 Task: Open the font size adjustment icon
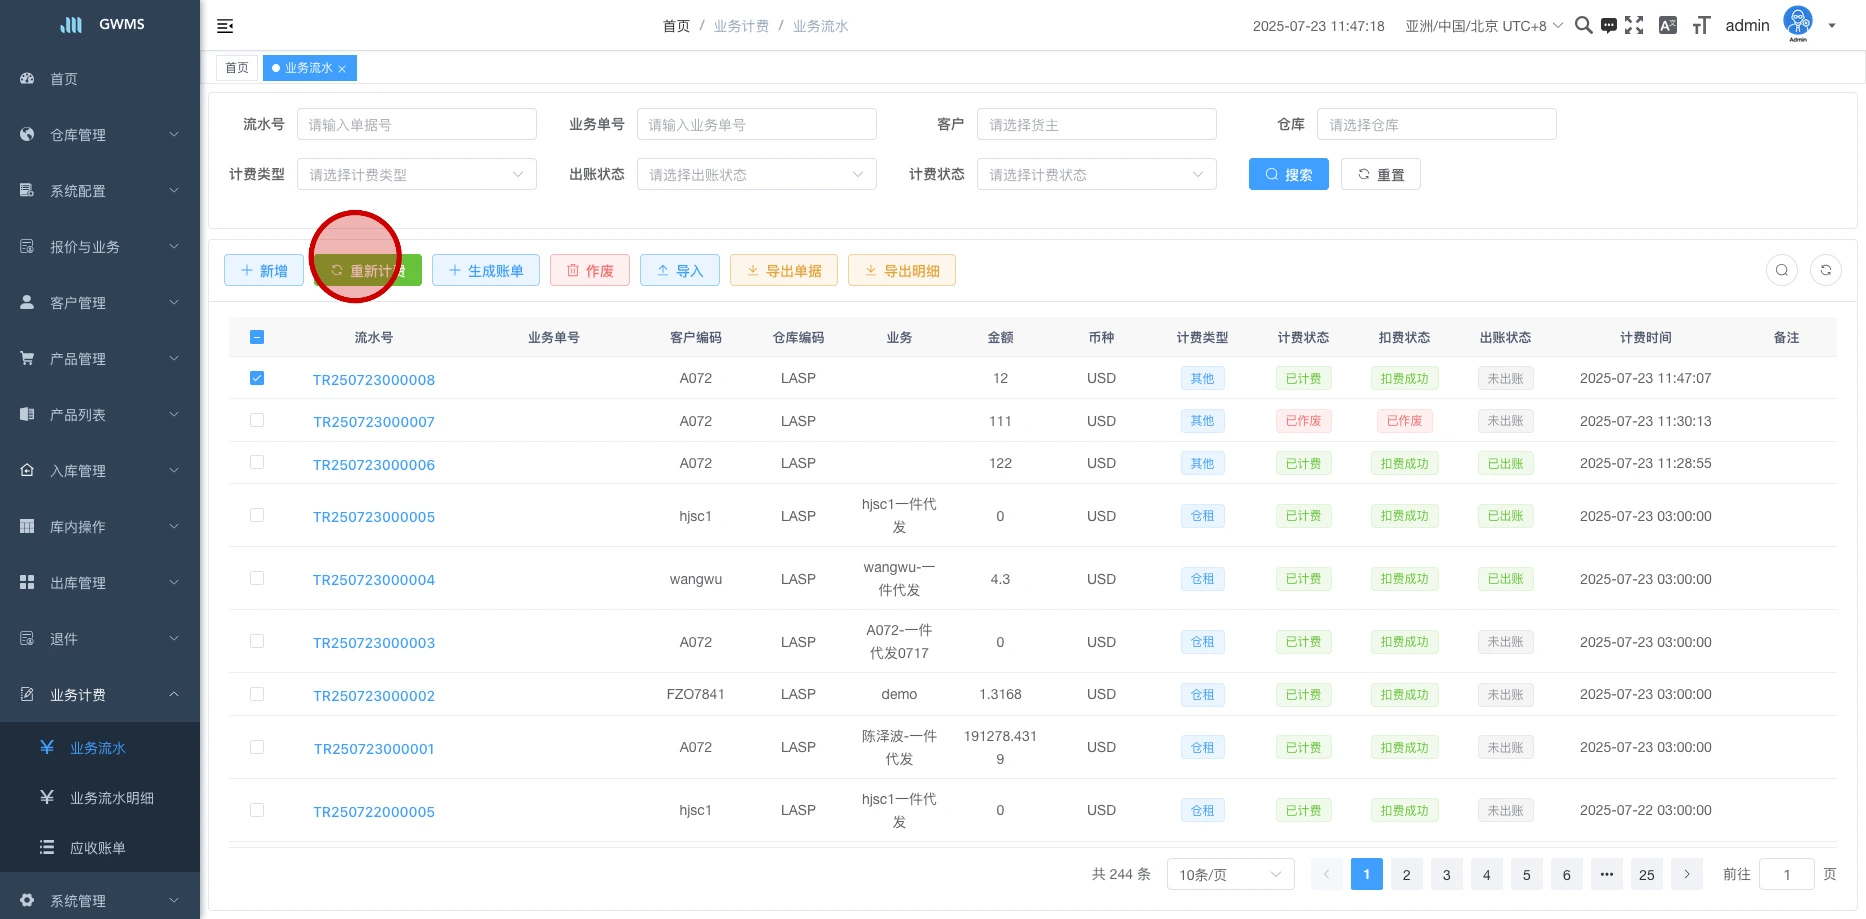[x=1701, y=26]
